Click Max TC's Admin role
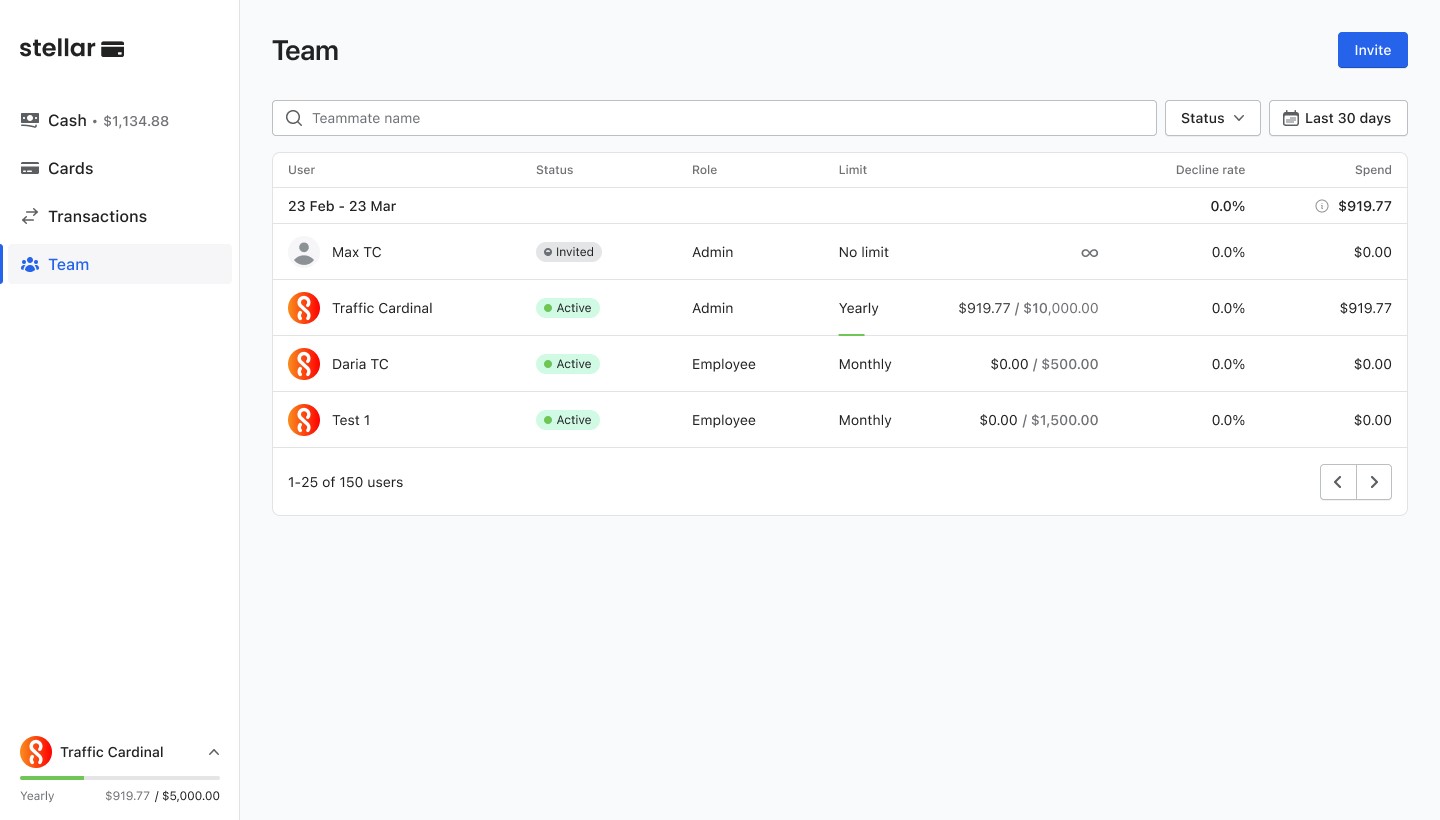1440x820 pixels. 713,252
